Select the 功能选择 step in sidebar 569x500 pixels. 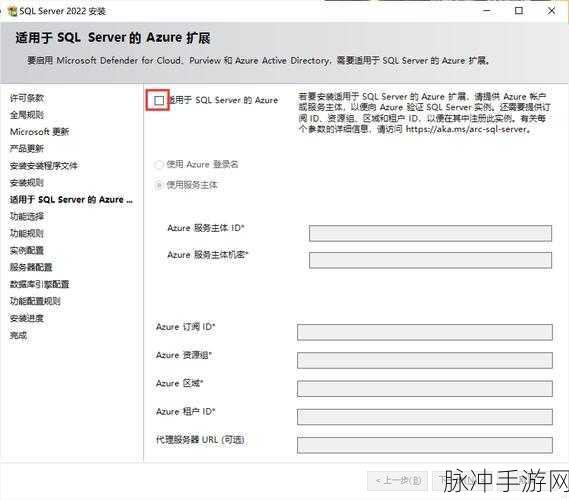pos(27,217)
